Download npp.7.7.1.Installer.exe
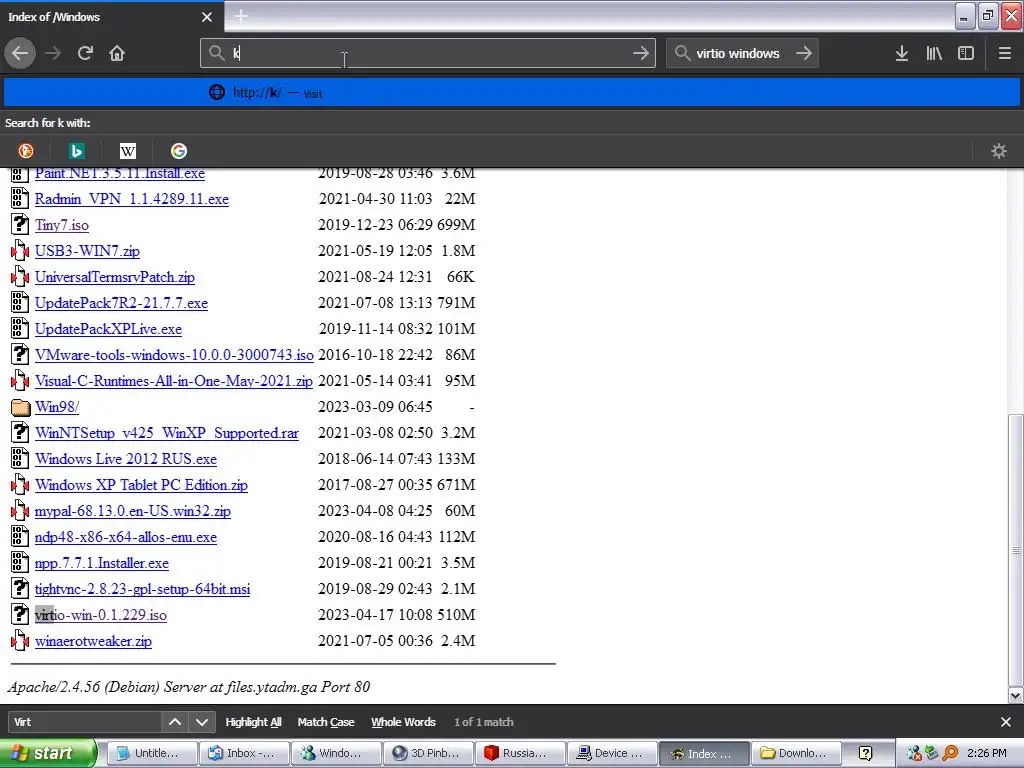Viewport: 1024px width, 768px height. tap(102, 563)
